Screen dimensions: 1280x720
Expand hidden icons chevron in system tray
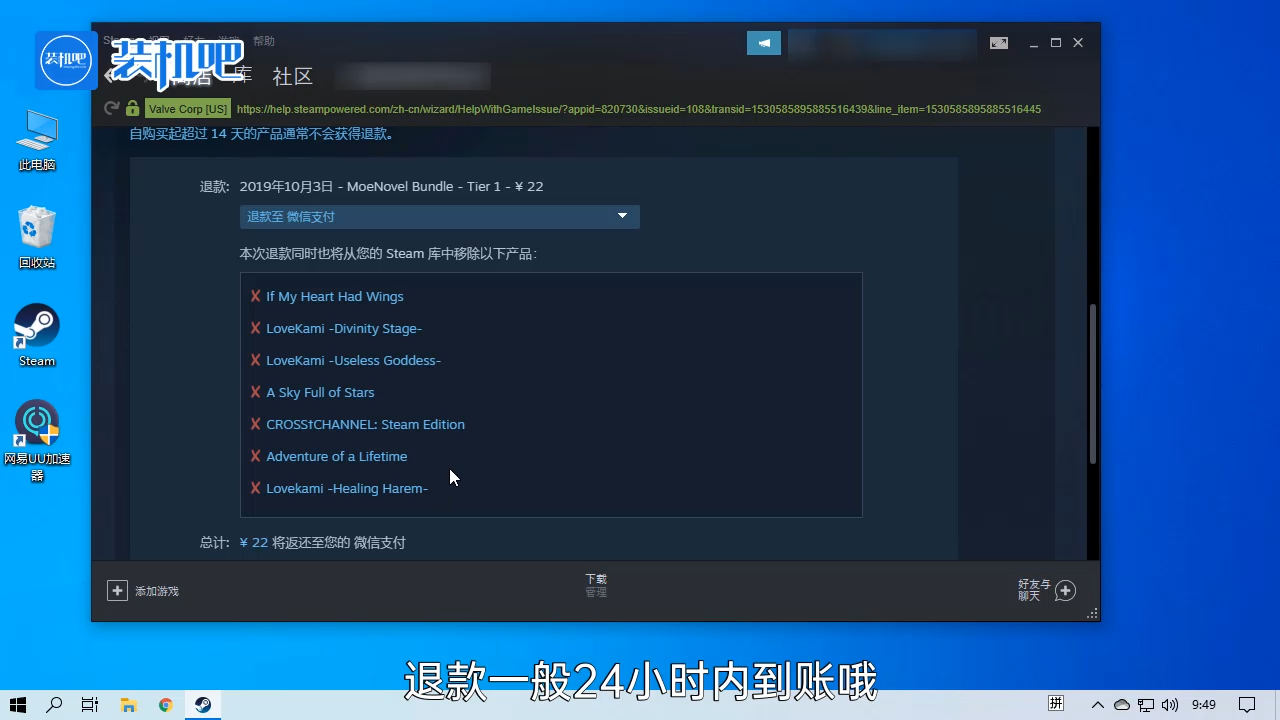(1097, 705)
